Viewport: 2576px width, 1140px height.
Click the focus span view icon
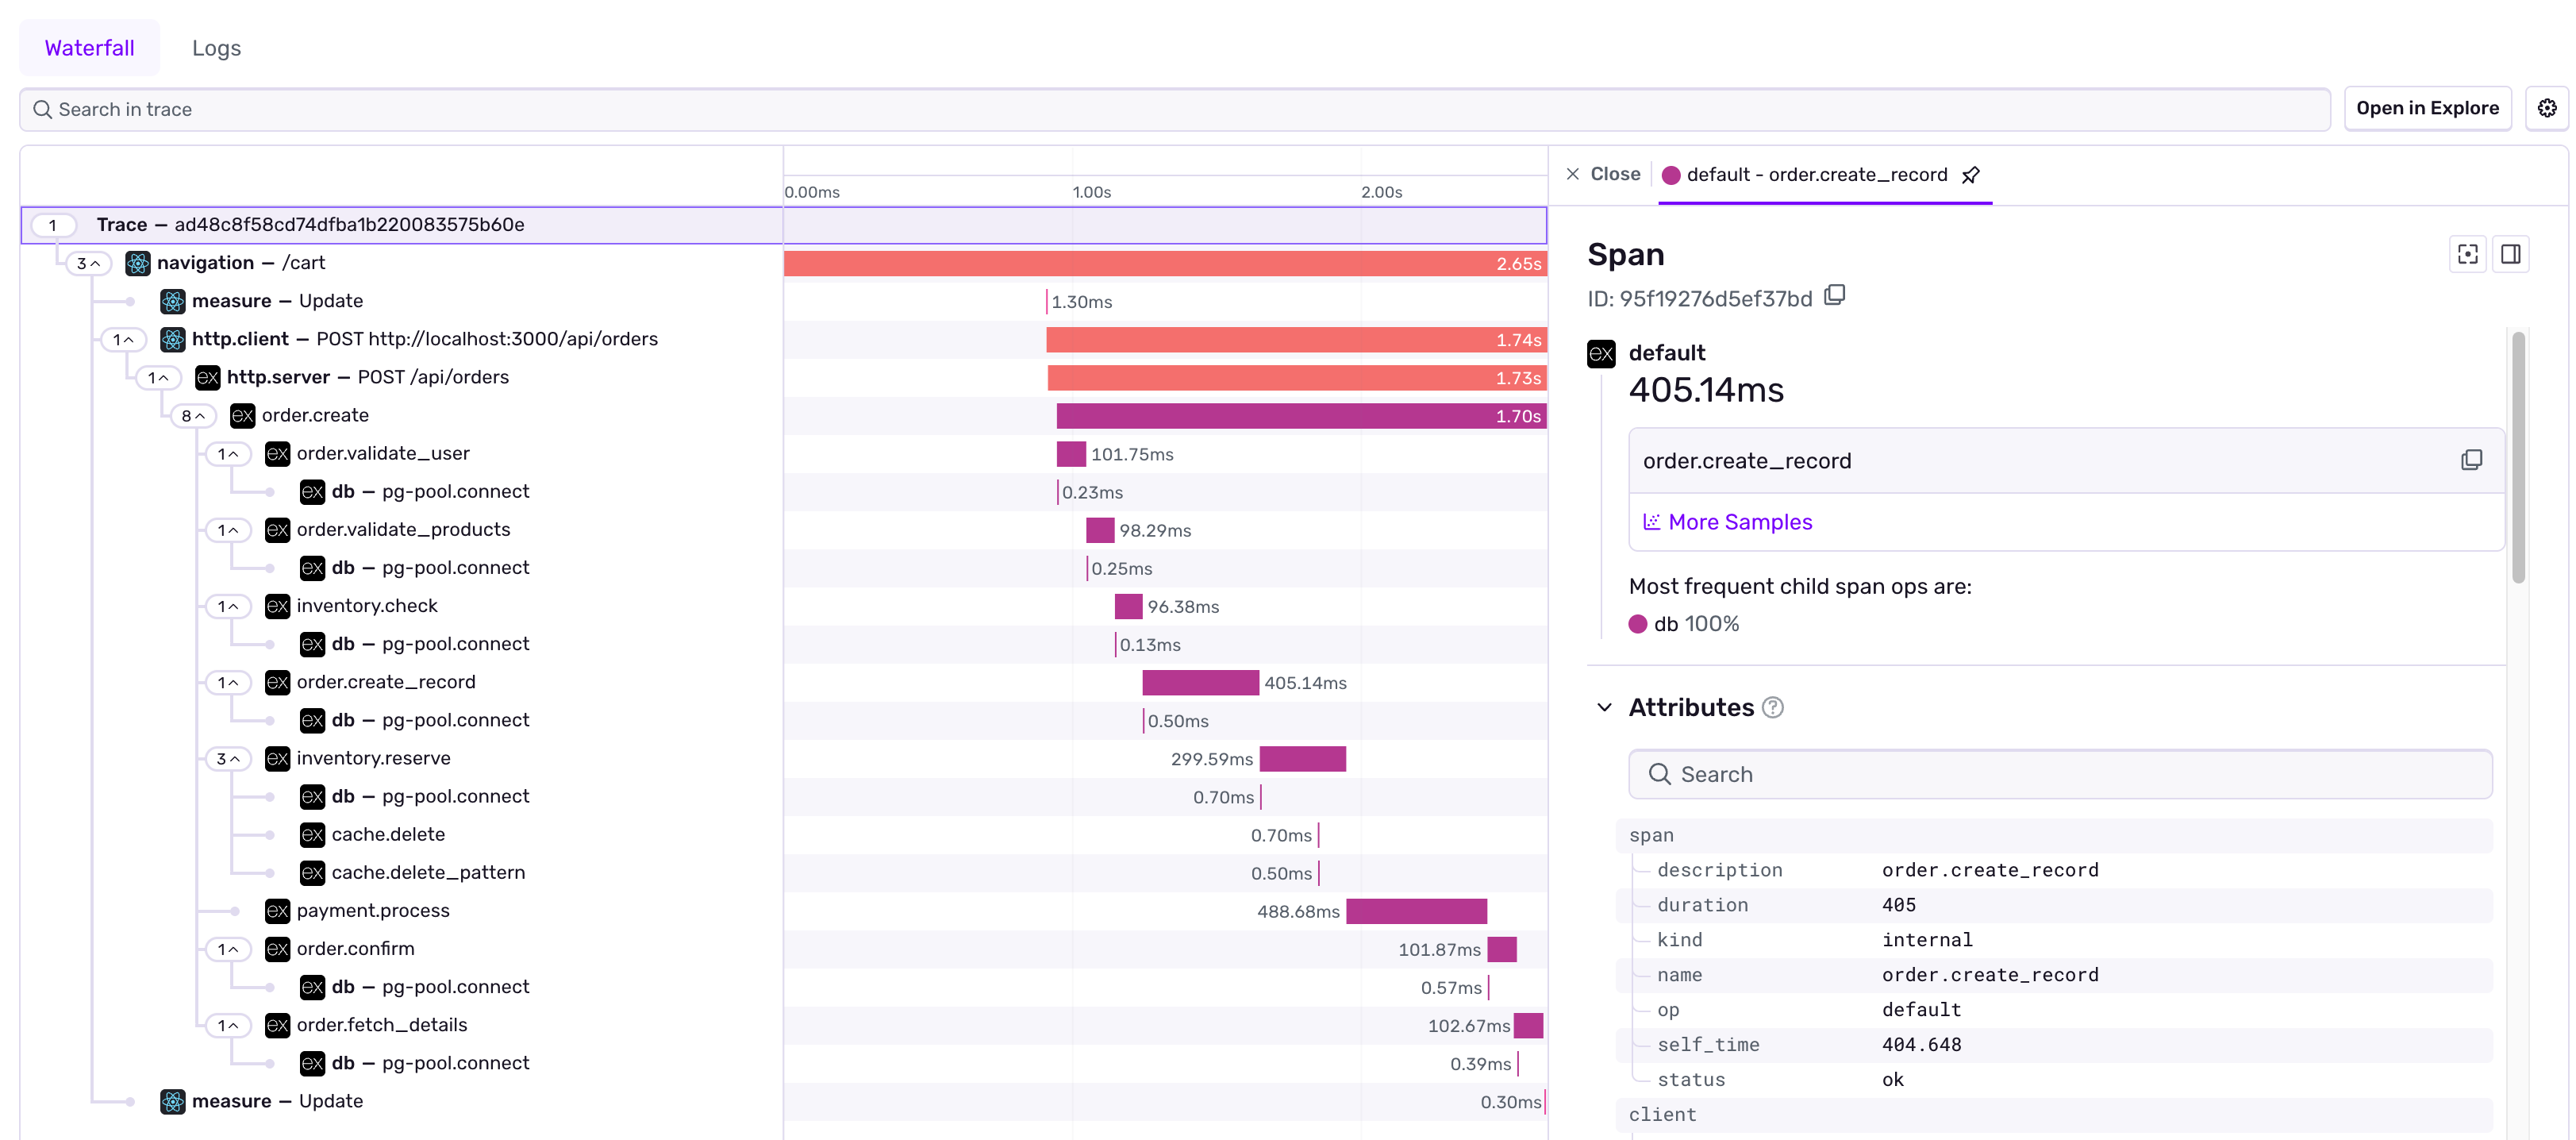[2467, 254]
